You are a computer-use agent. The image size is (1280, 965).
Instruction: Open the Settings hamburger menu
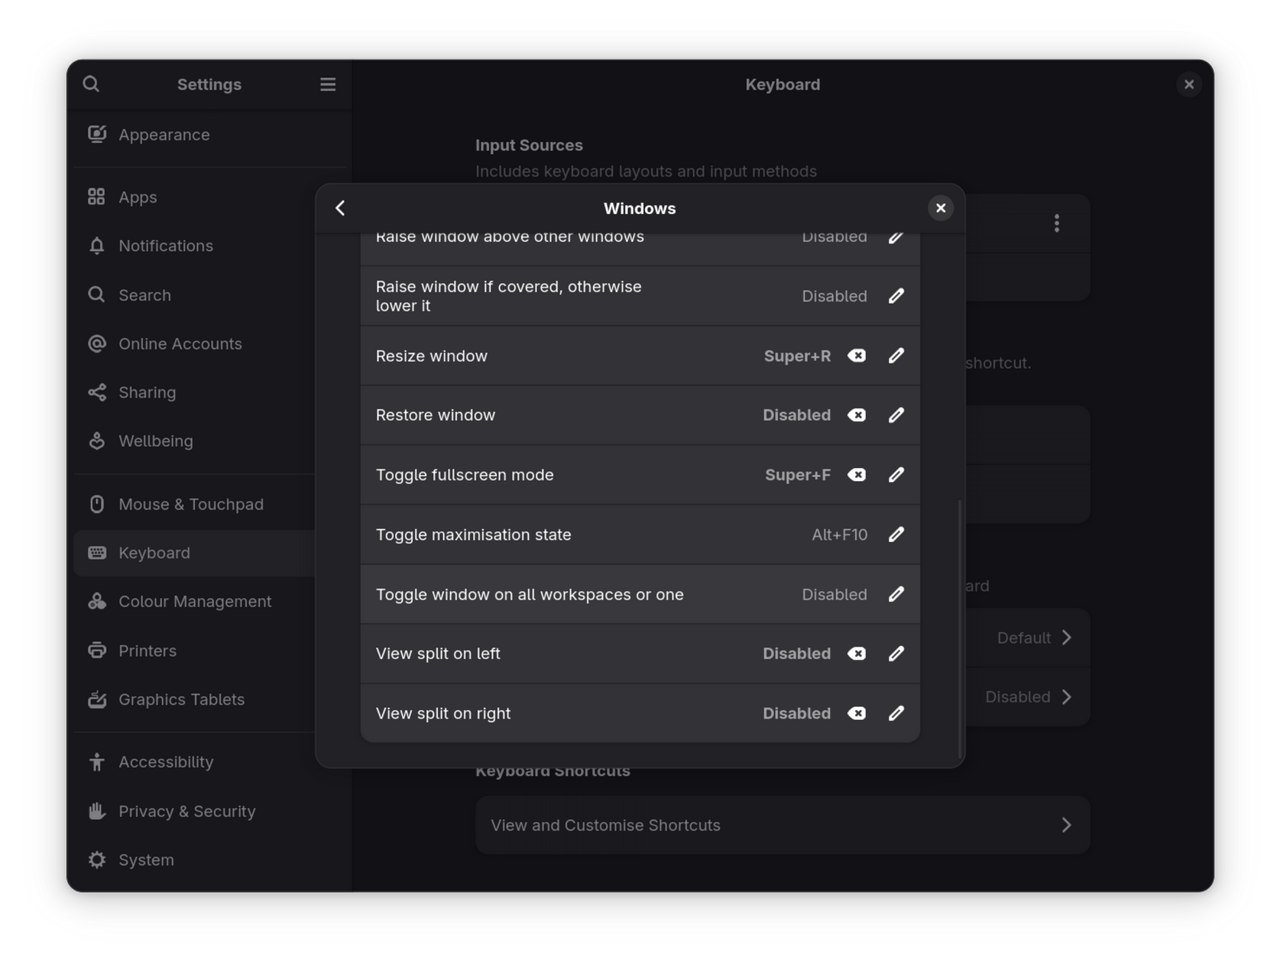[327, 84]
